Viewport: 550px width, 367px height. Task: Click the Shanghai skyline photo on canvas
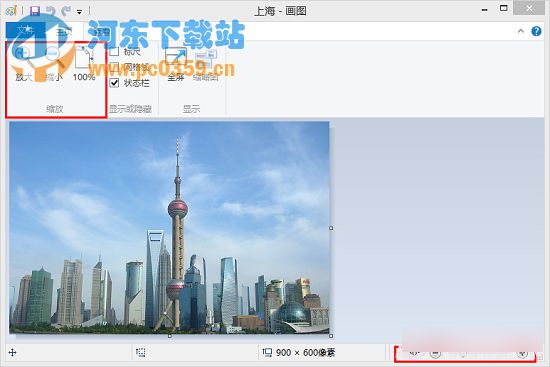(169, 227)
